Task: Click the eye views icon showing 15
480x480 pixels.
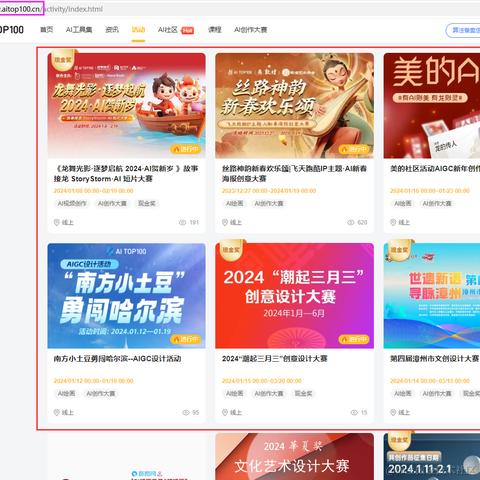Action: [354, 413]
